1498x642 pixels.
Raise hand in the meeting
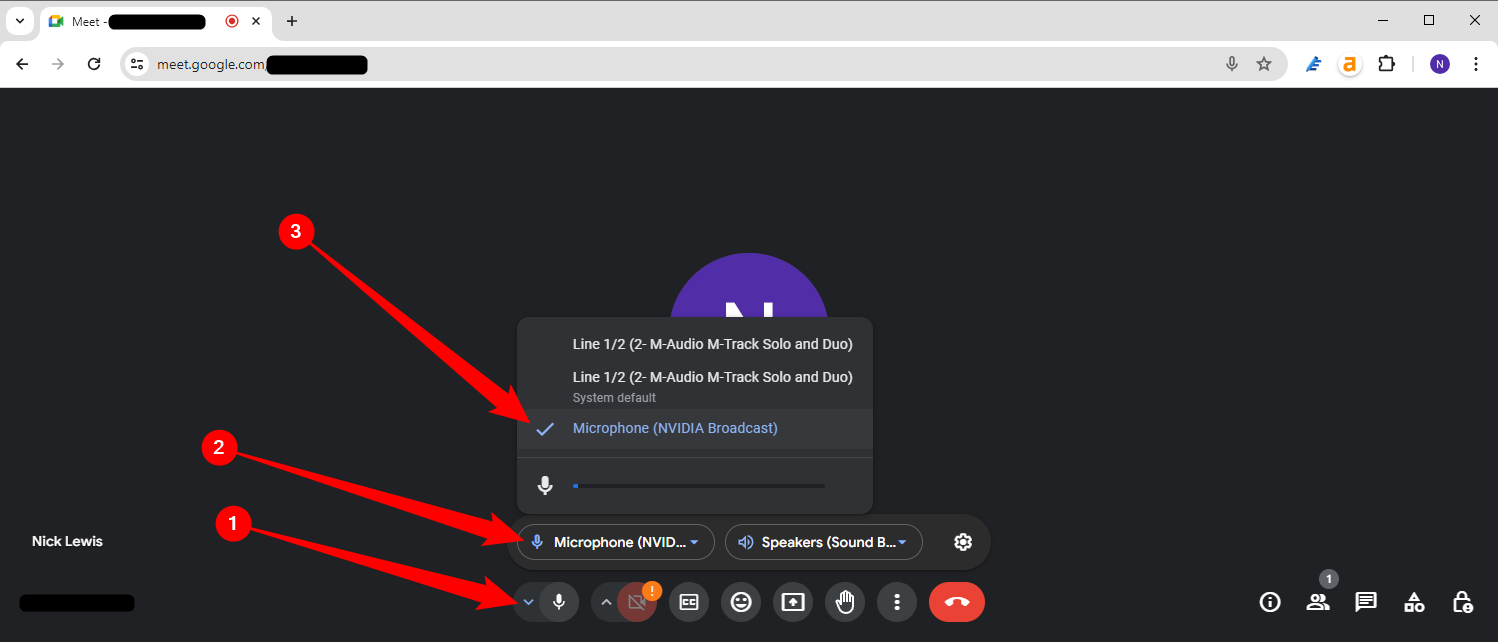point(845,602)
